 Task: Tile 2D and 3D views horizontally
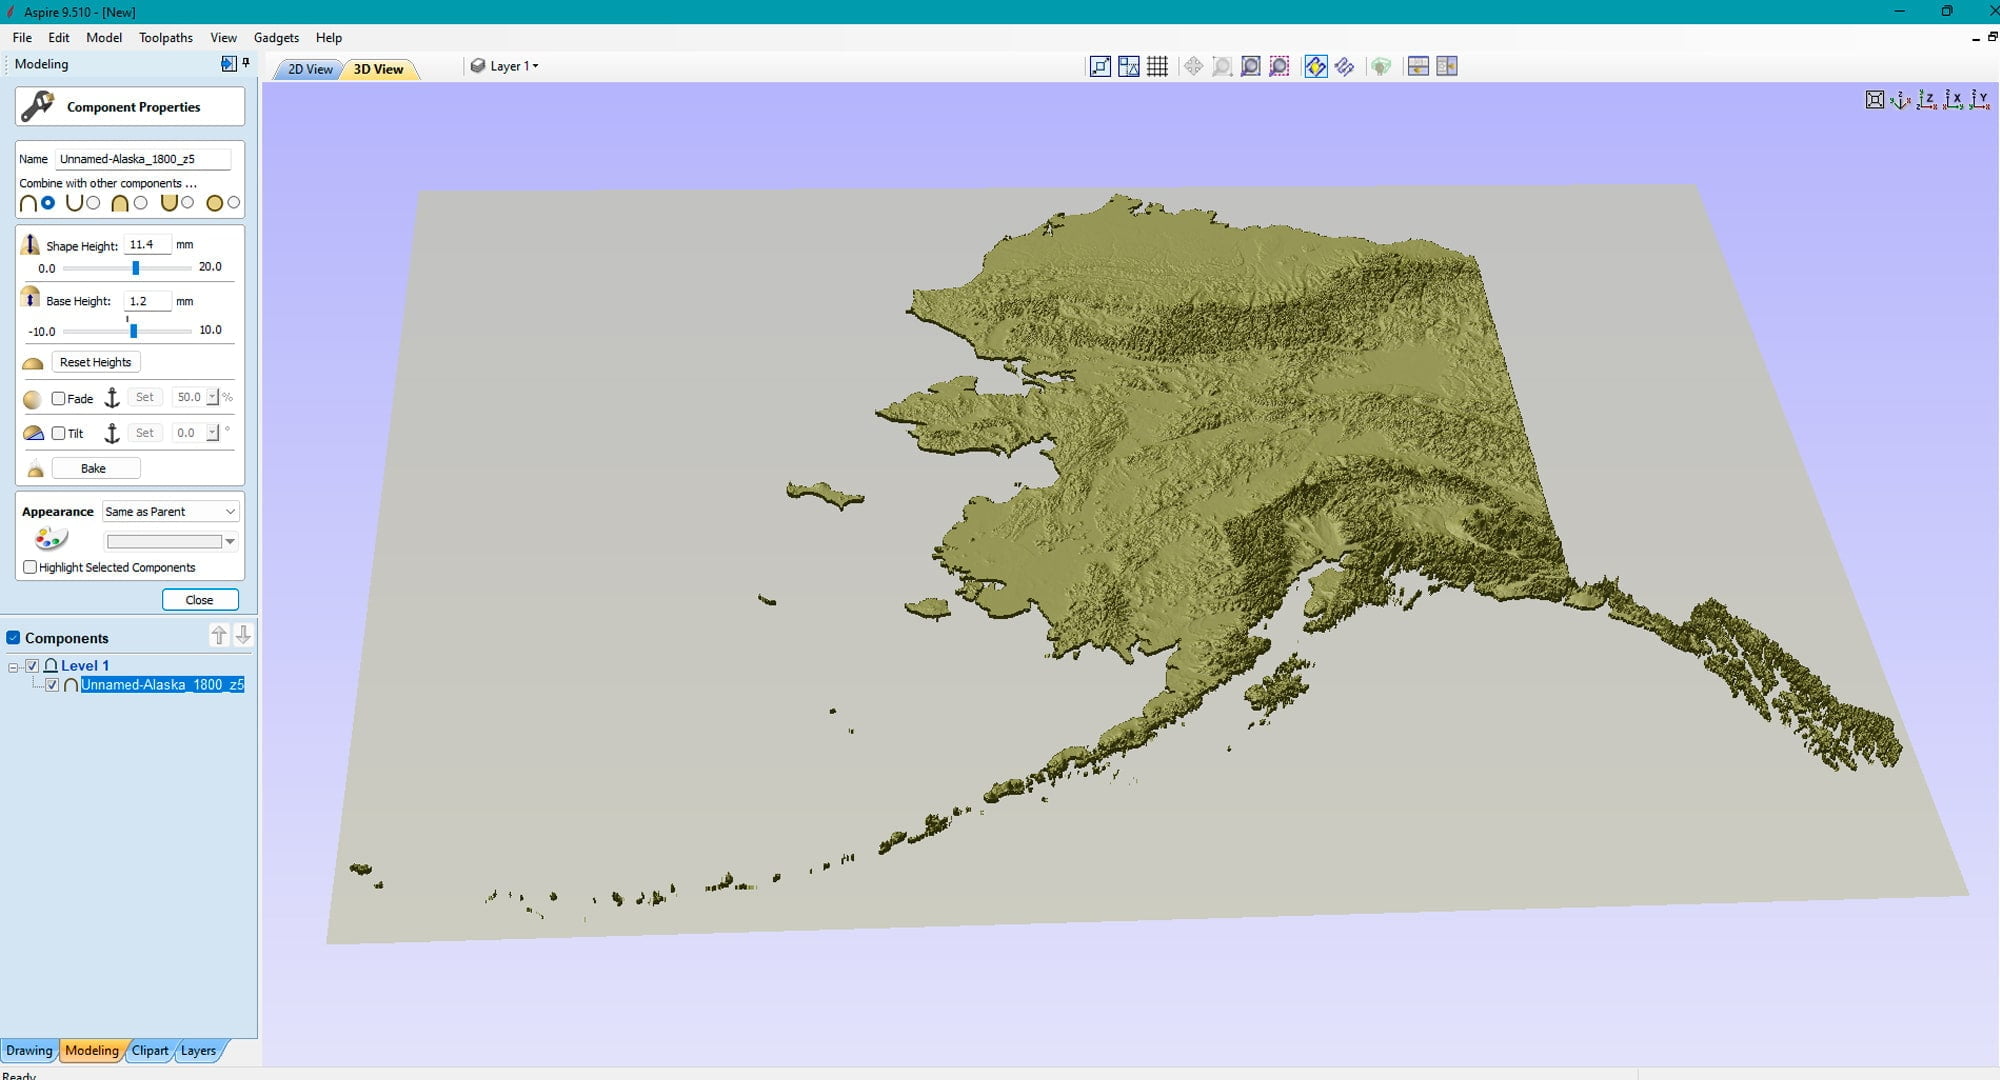point(1418,67)
